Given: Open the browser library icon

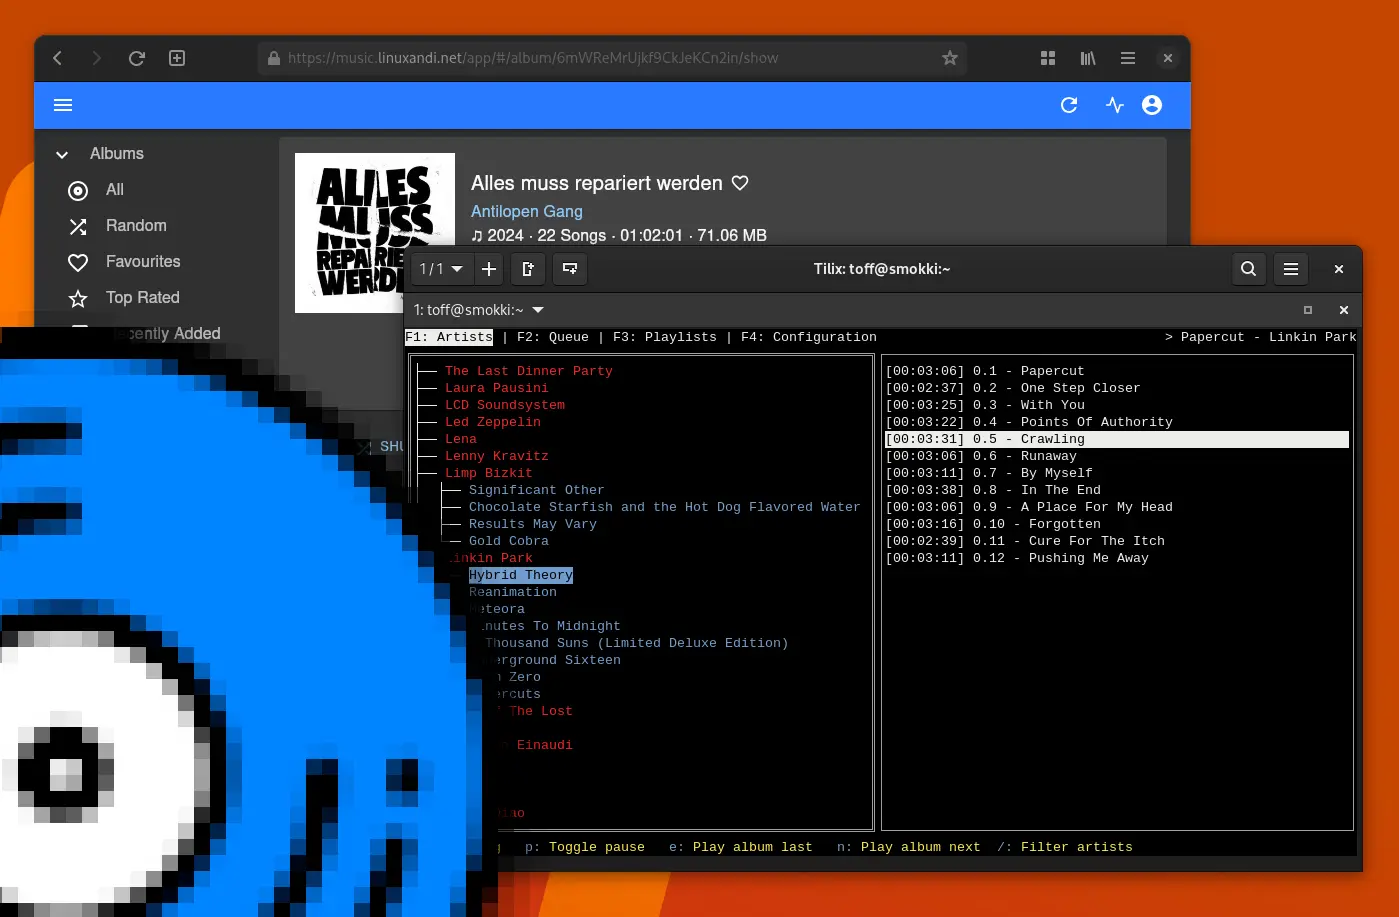Looking at the screenshot, I should coord(1088,58).
